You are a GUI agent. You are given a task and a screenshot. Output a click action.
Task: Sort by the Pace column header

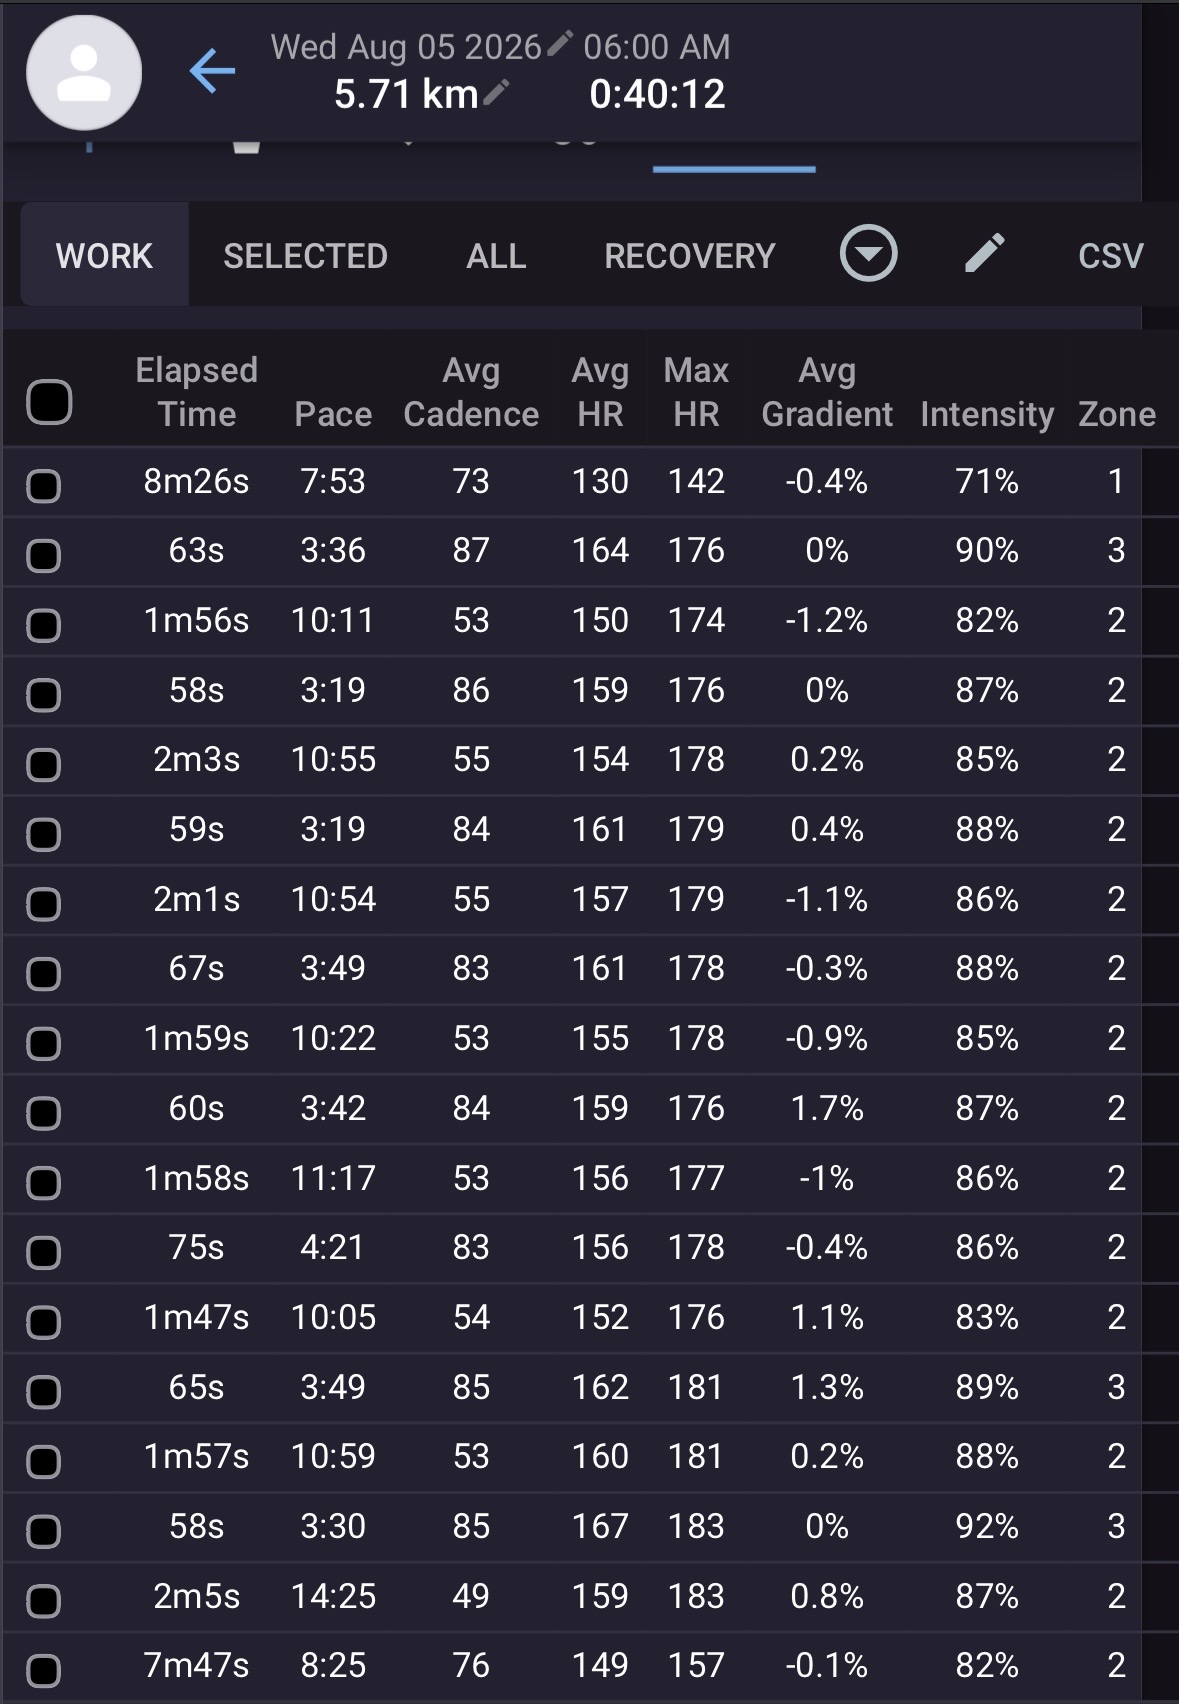click(x=333, y=414)
